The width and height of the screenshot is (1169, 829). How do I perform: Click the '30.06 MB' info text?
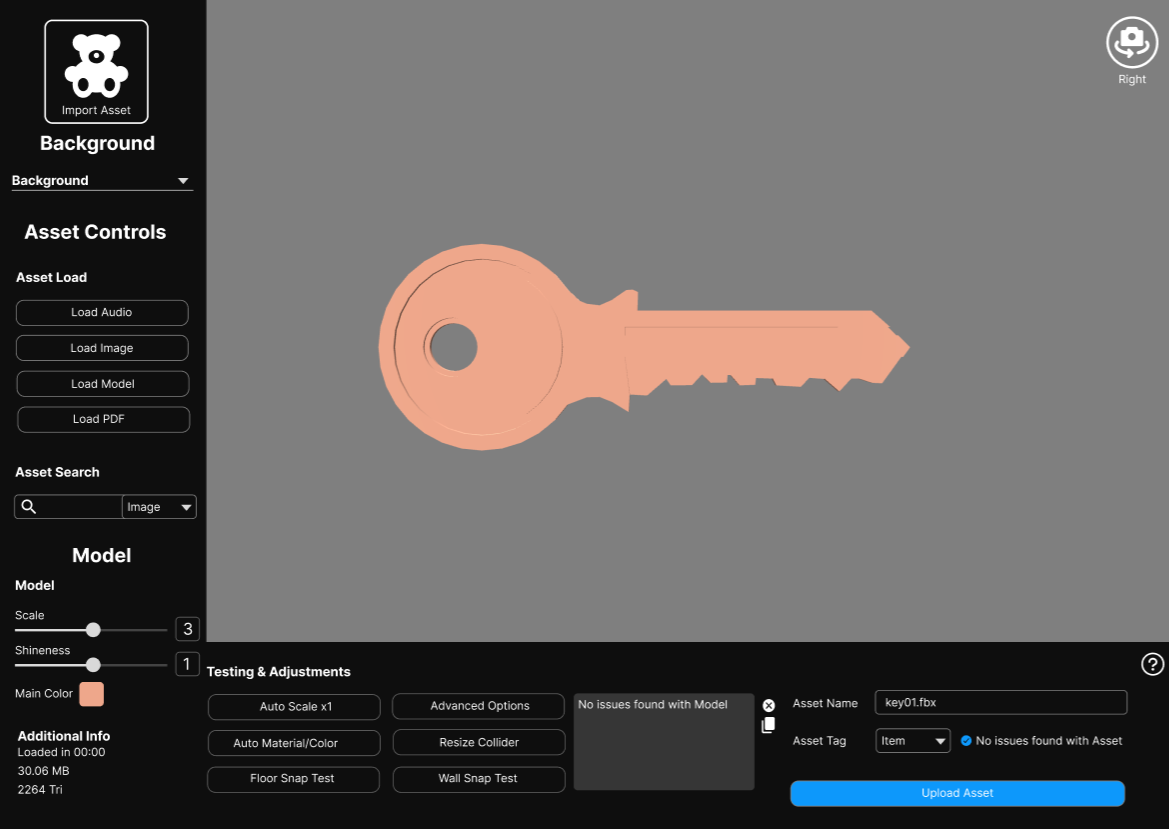point(43,771)
